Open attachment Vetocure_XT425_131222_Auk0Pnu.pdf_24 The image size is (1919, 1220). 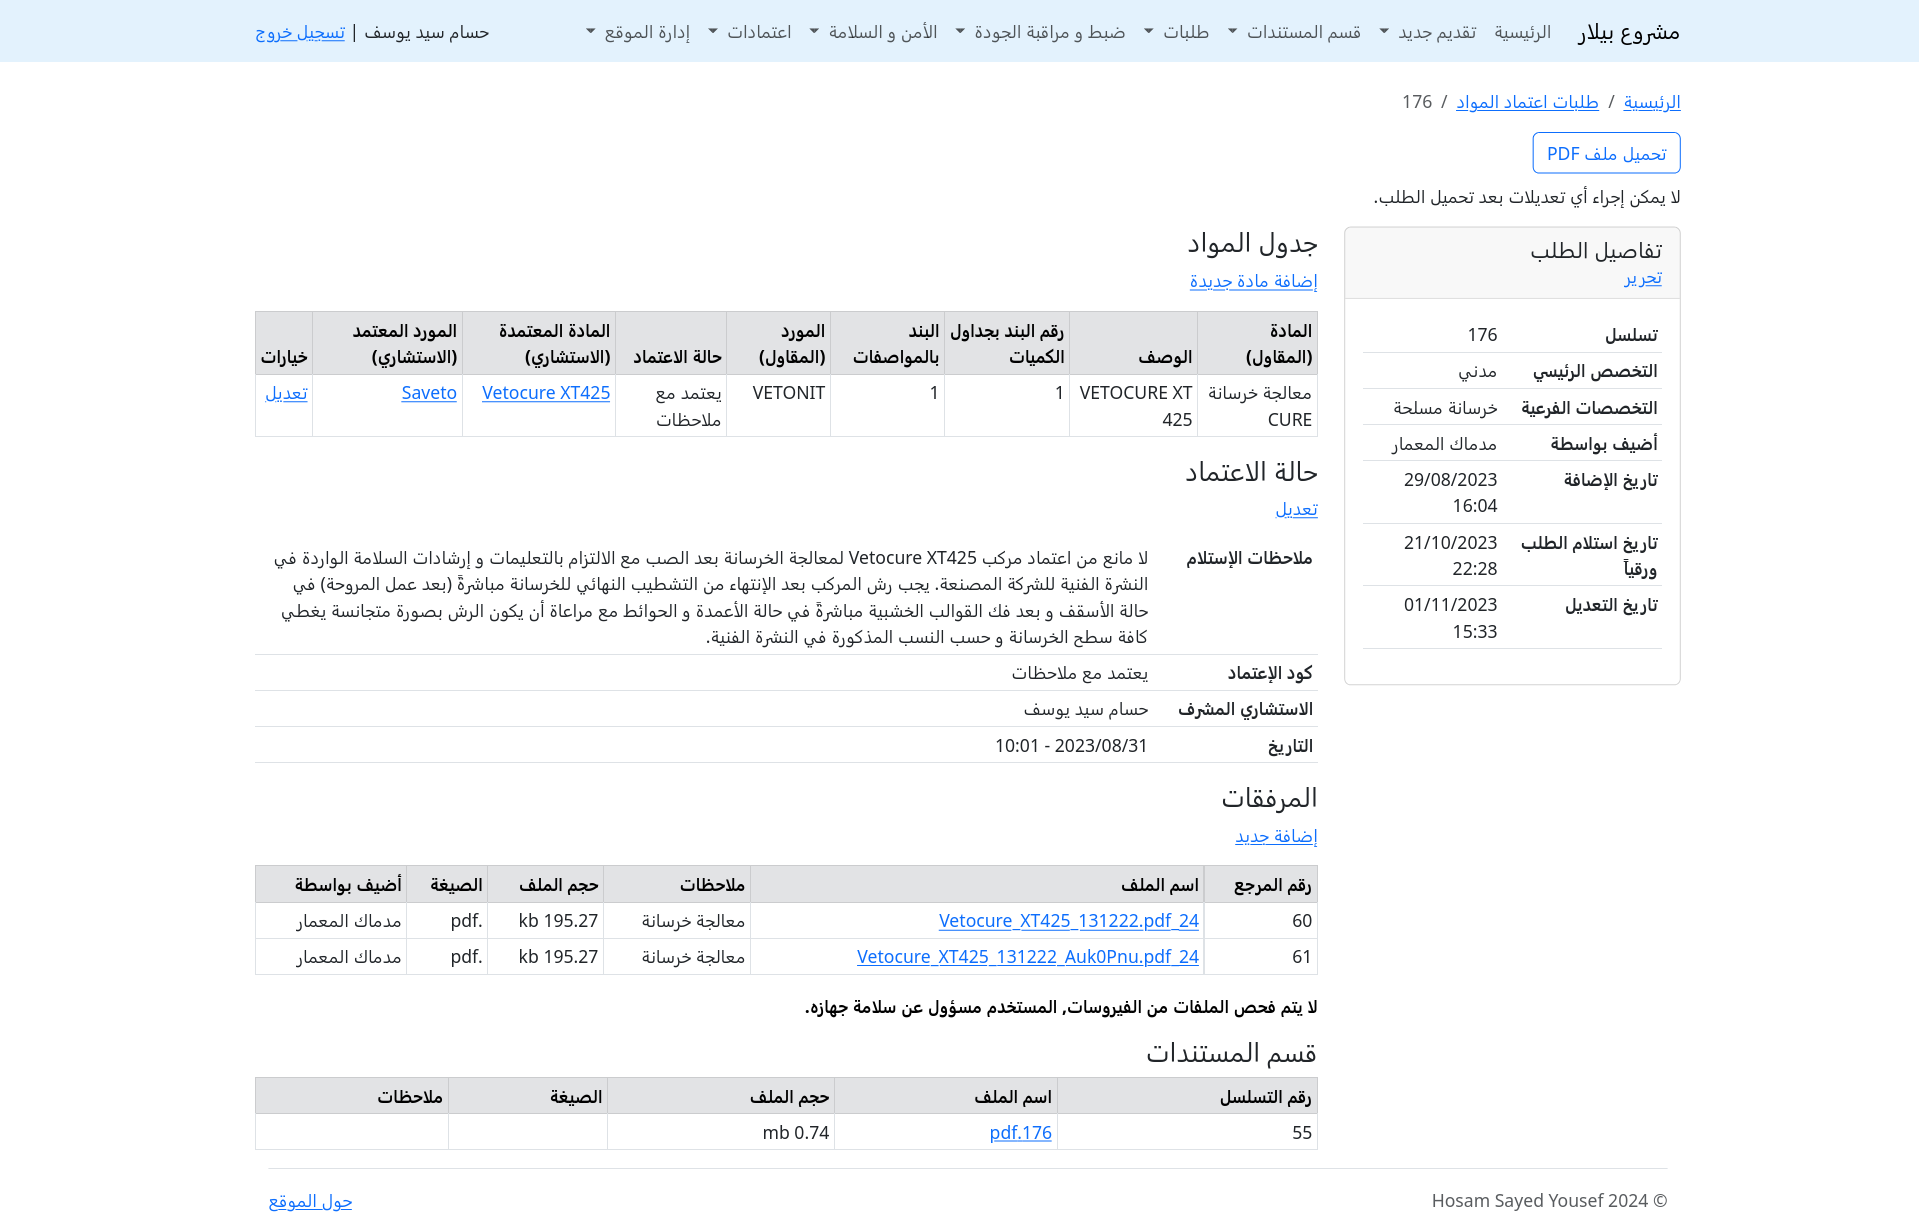click(x=1027, y=957)
